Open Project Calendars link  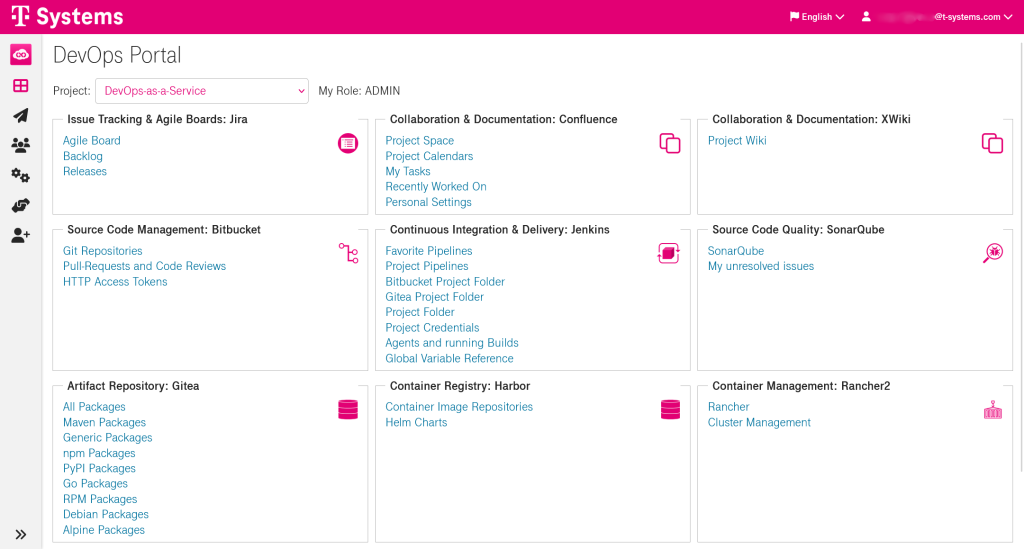(429, 156)
